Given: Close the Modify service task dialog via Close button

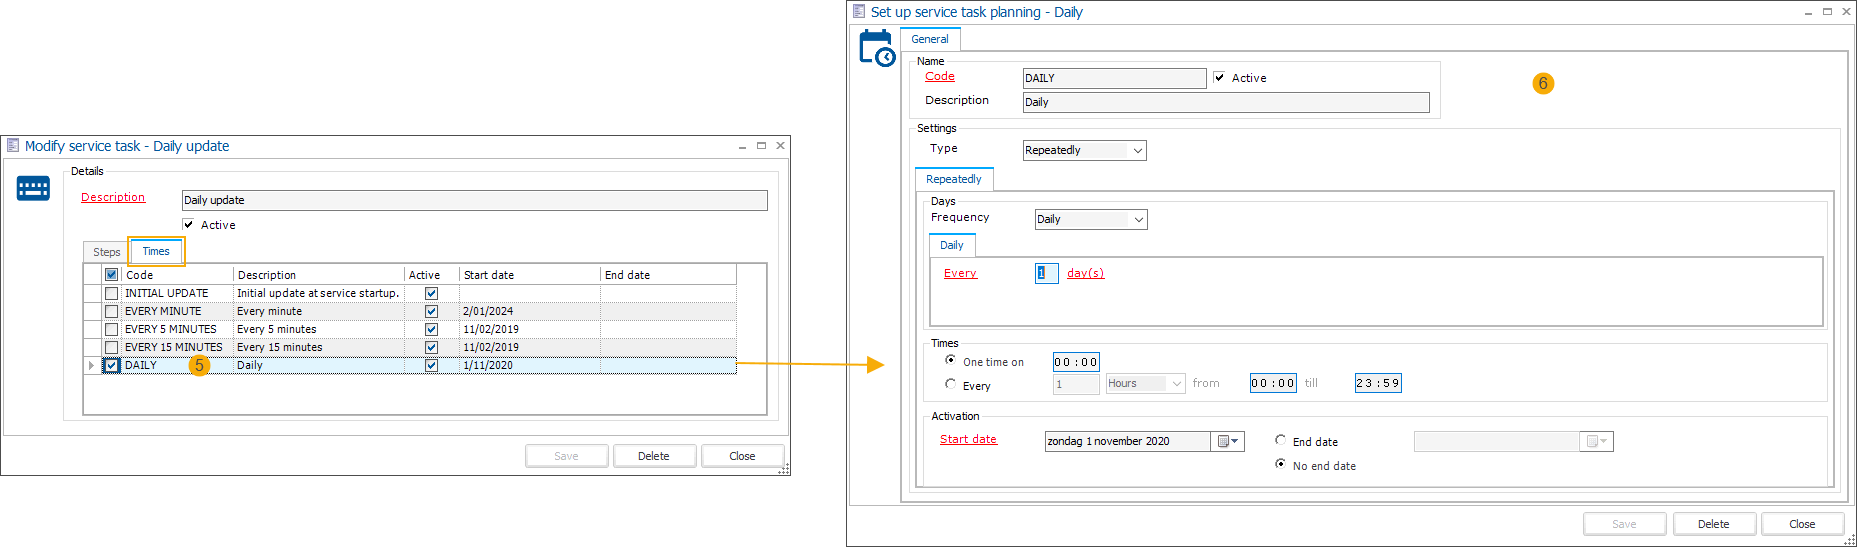Looking at the screenshot, I should (x=742, y=456).
